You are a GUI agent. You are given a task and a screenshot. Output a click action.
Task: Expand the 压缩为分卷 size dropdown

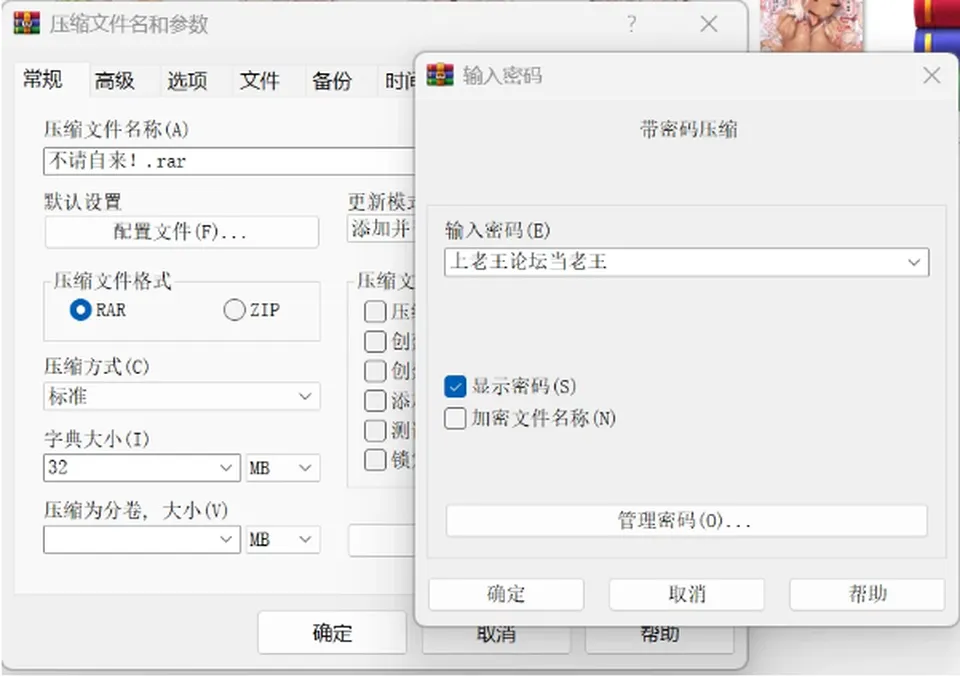click(142, 539)
